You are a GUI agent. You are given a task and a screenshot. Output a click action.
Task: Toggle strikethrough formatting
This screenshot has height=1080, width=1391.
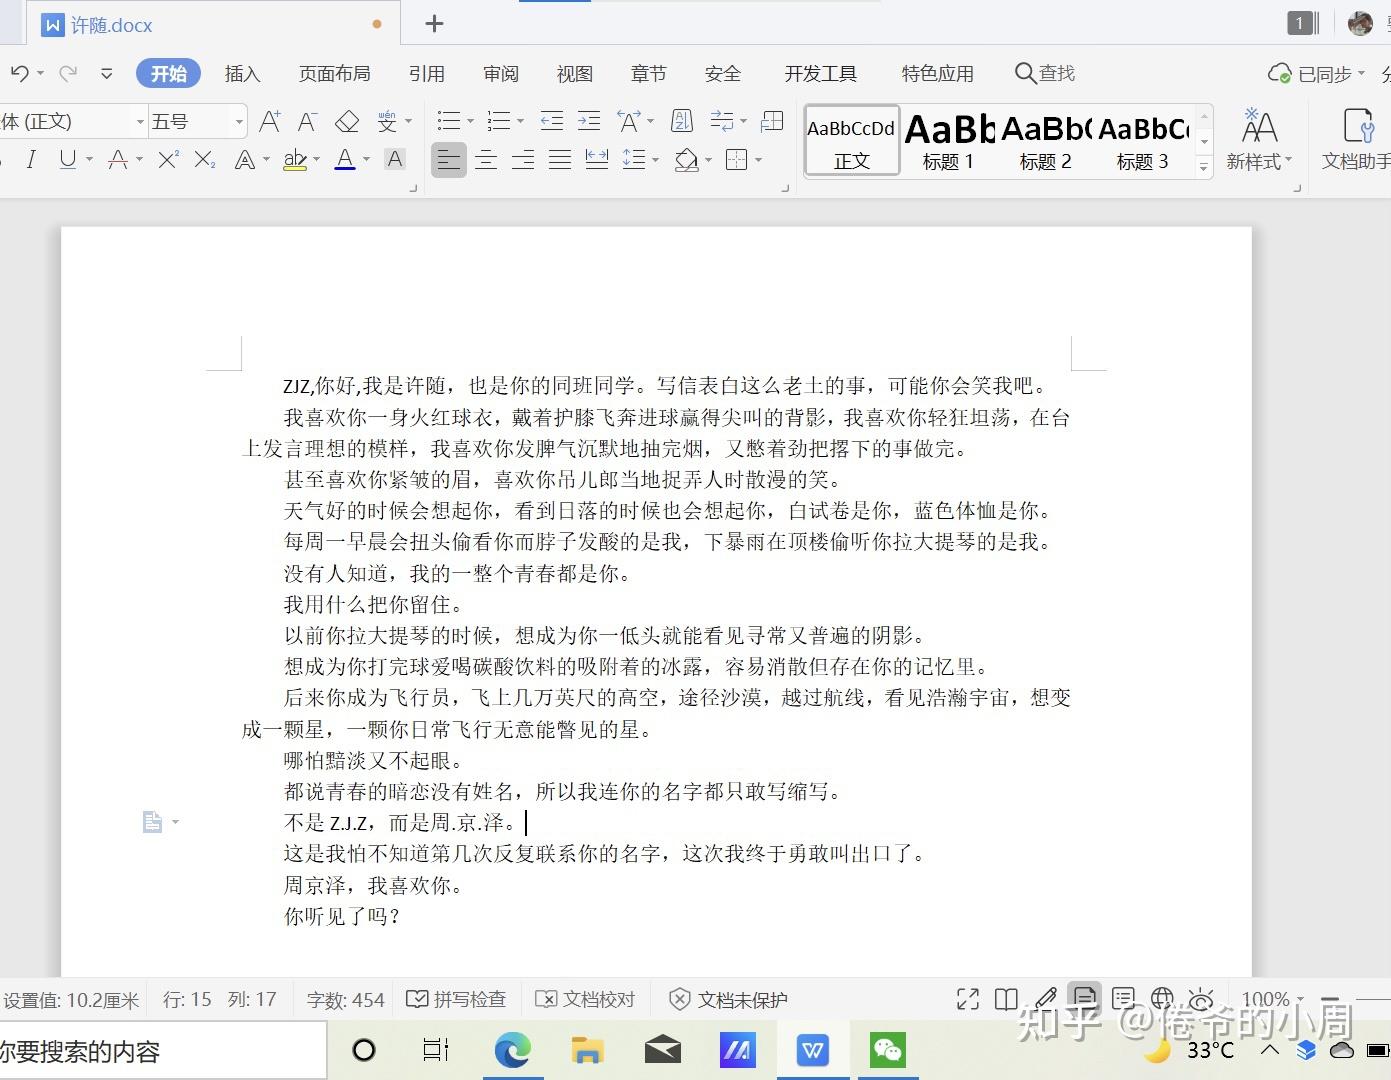point(117,159)
